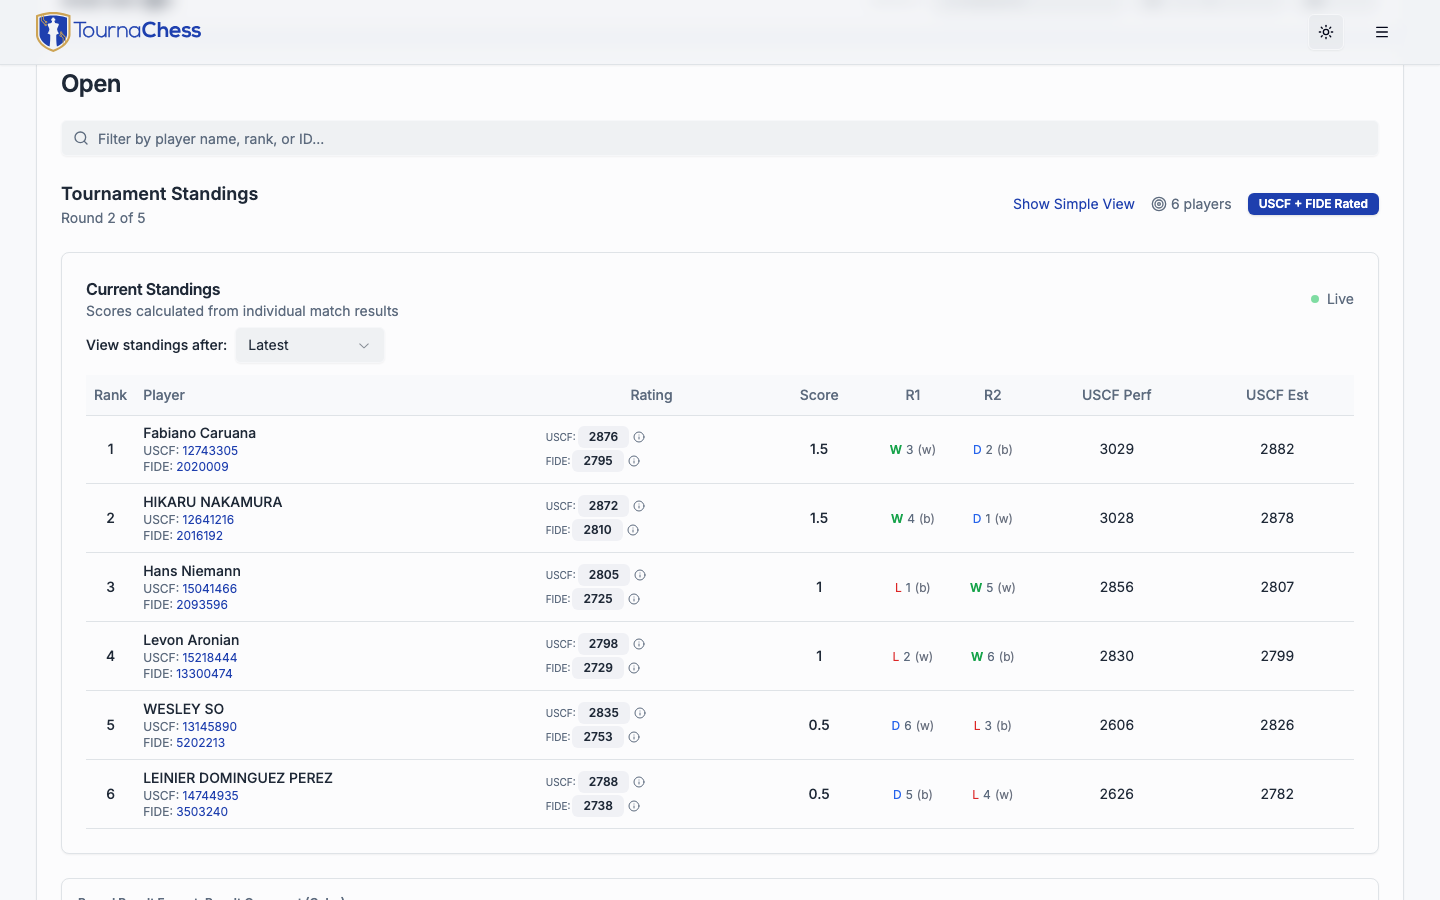Switch to Show Simple View
Image resolution: width=1440 pixels, height=900 pixels.
[1073, 204]
